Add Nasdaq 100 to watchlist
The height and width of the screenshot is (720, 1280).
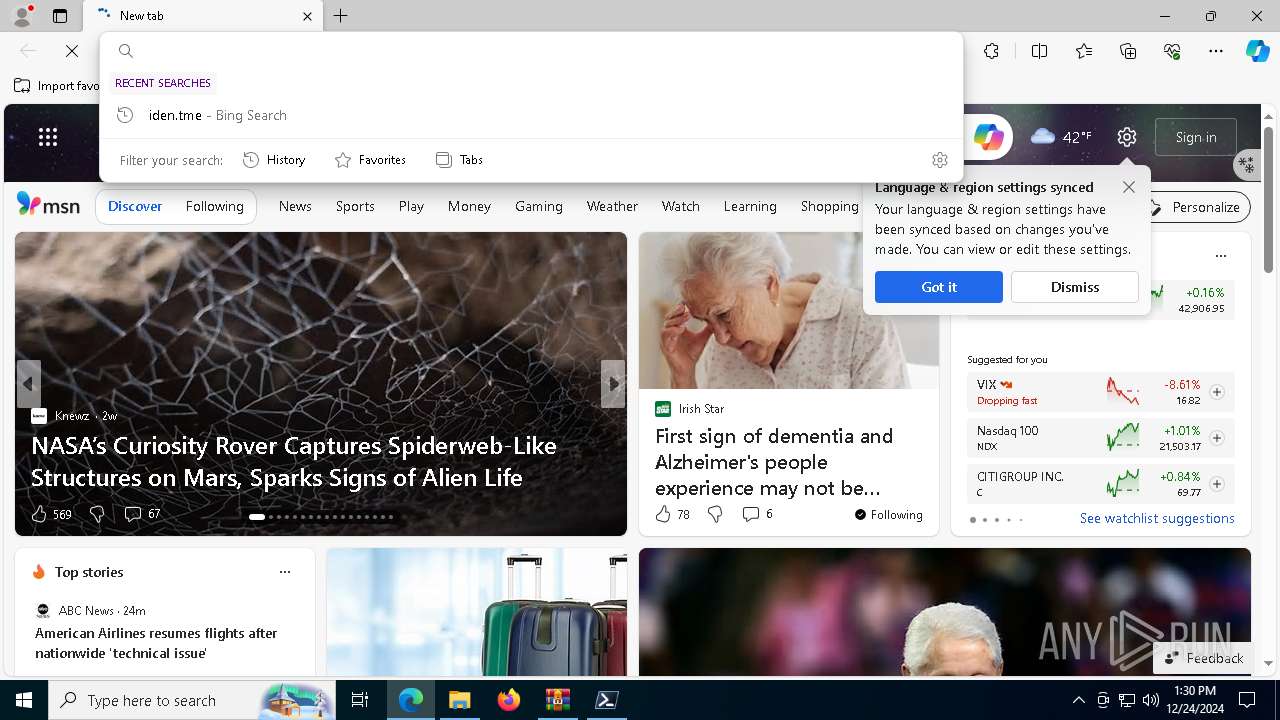(1217, 438)
